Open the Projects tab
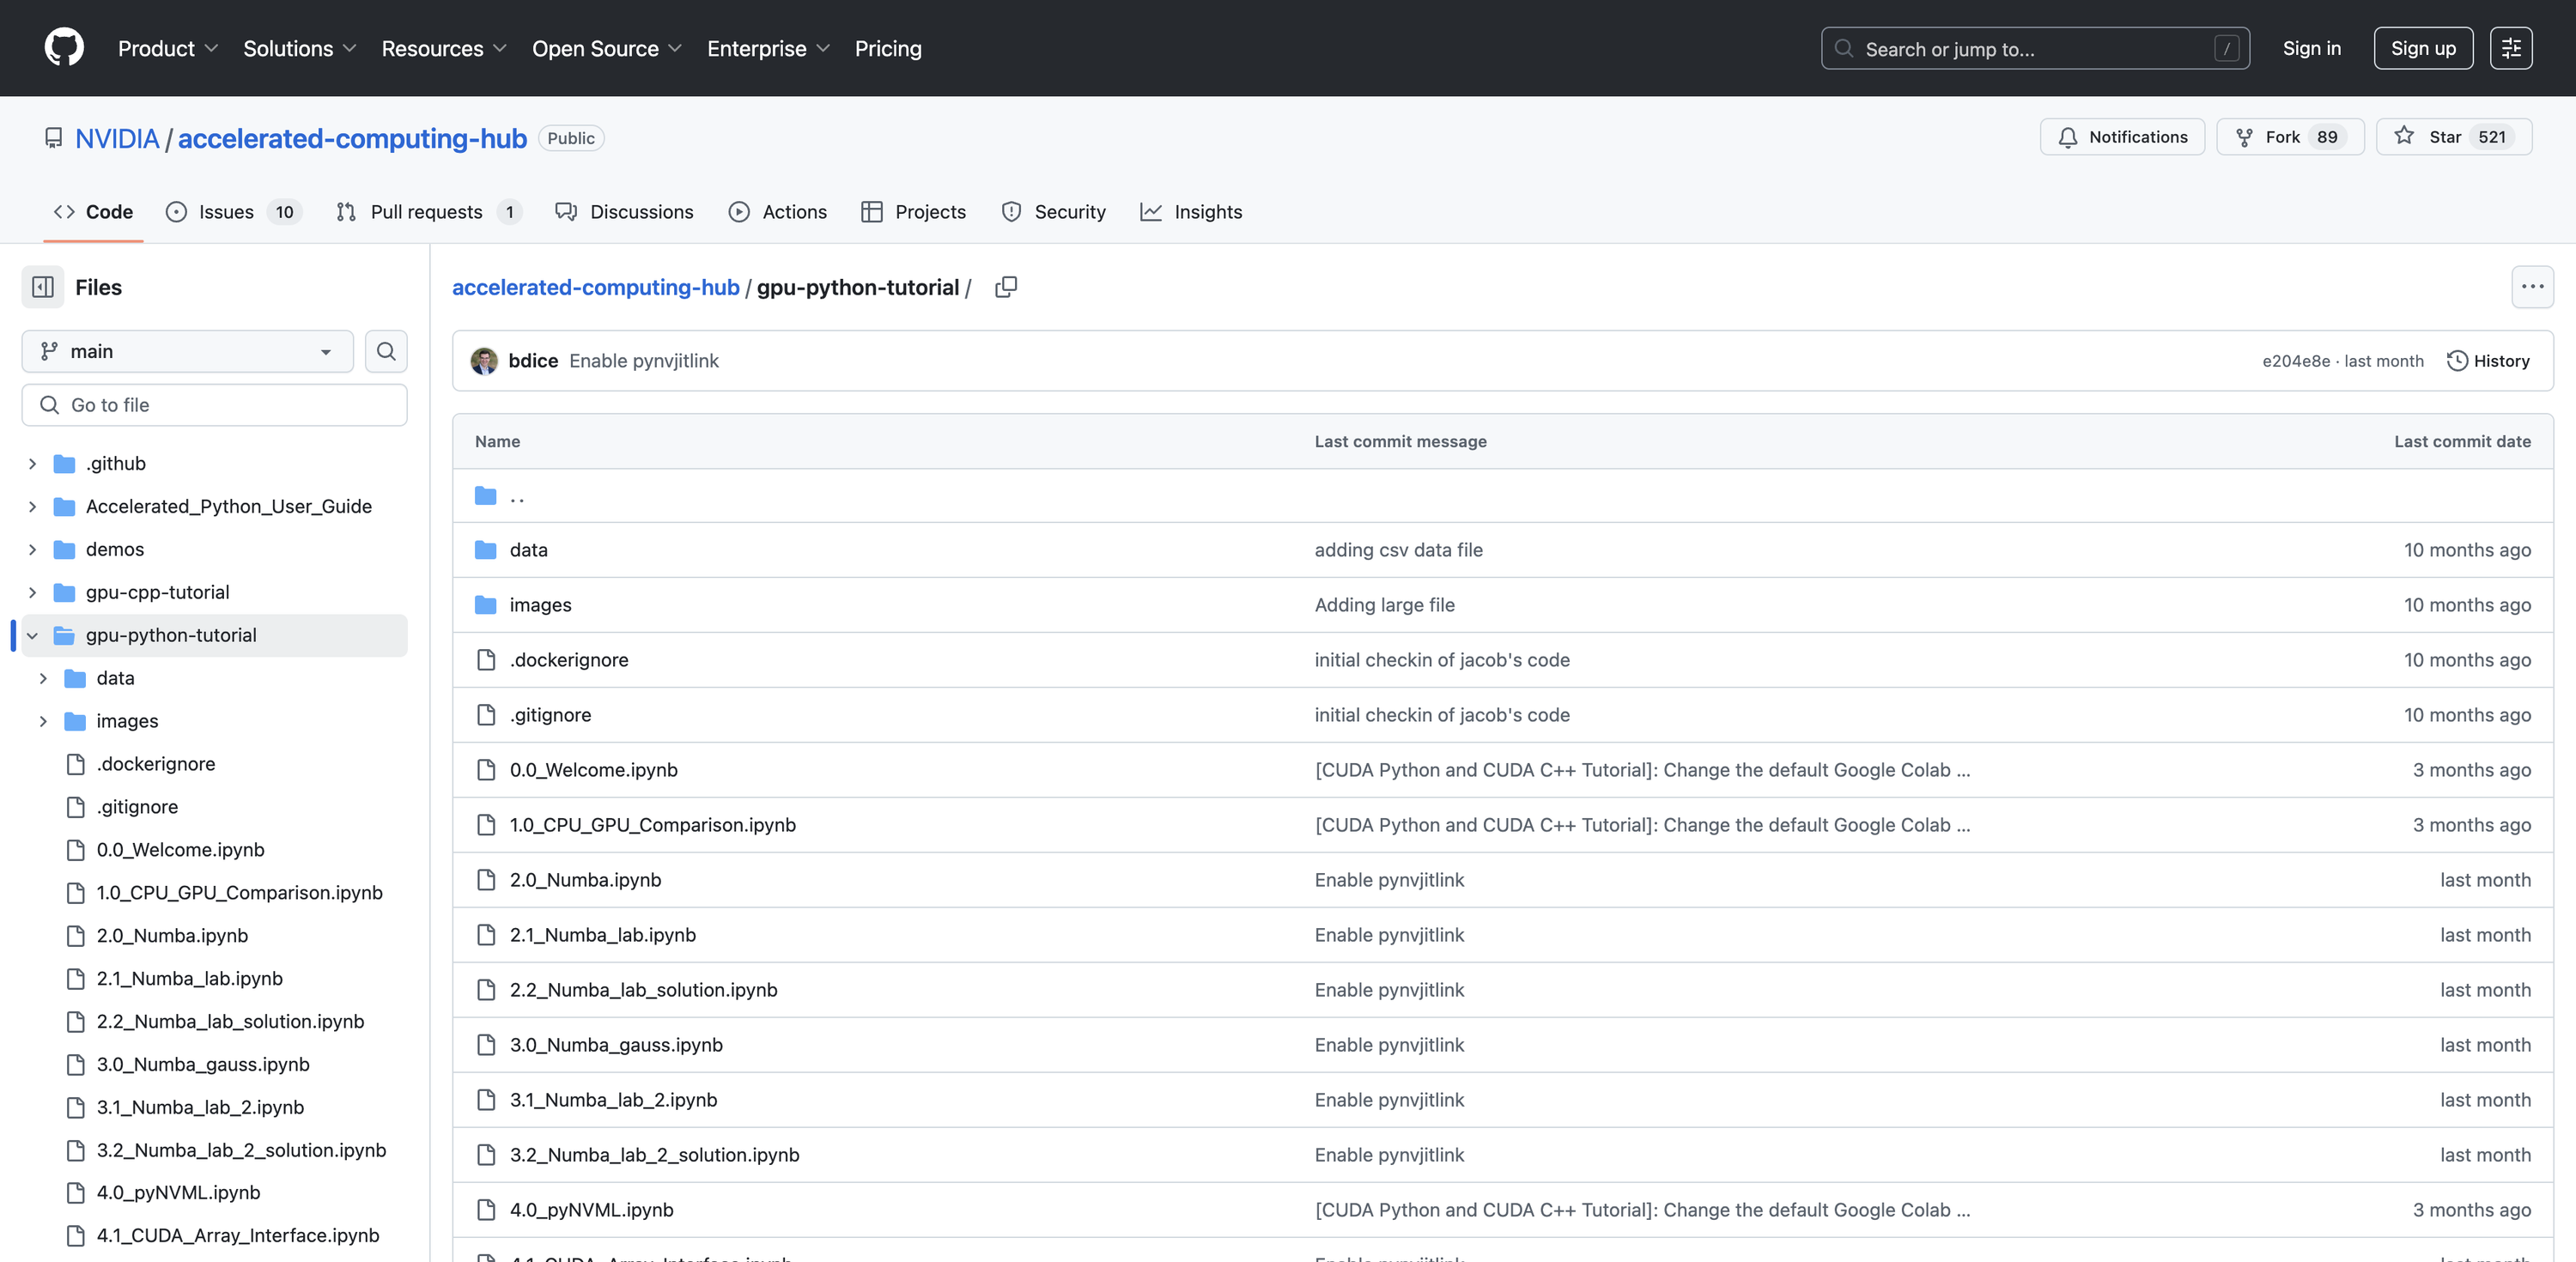 click(914, 212)
